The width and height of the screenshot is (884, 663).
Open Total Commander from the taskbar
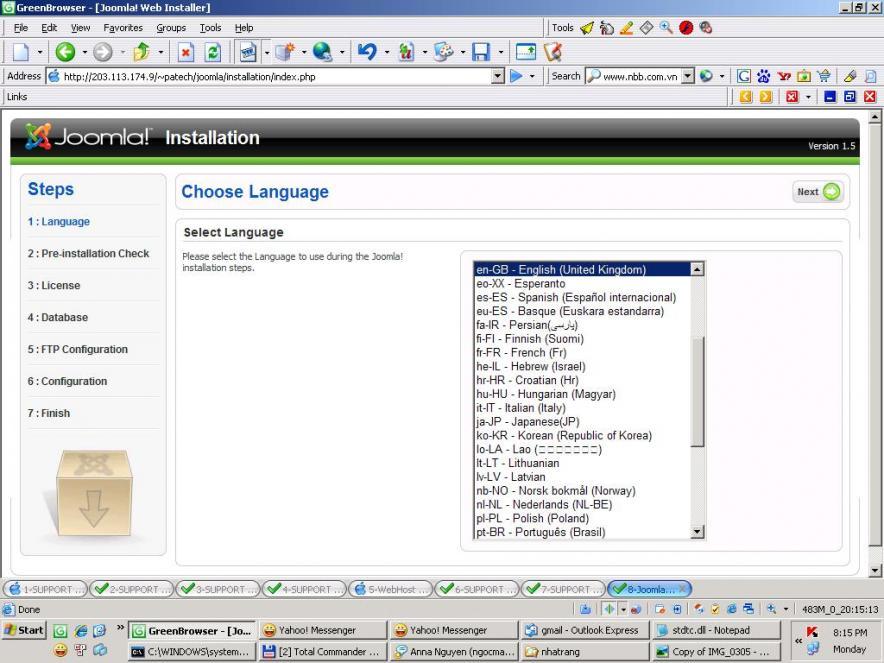pos(323,652)
